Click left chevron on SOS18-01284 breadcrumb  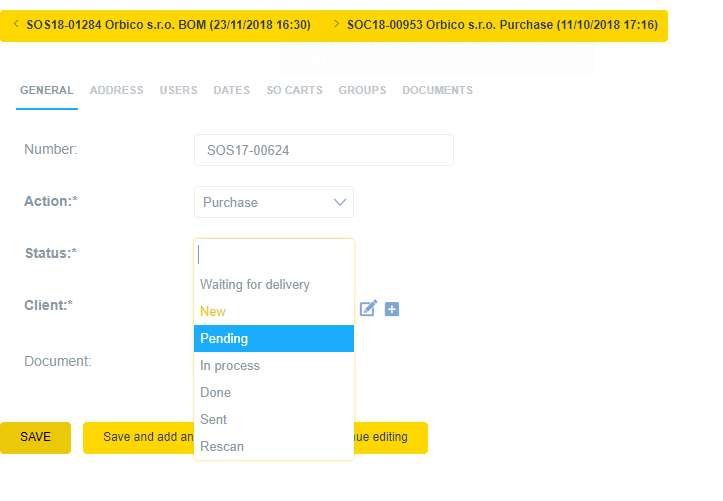(15, 24)
